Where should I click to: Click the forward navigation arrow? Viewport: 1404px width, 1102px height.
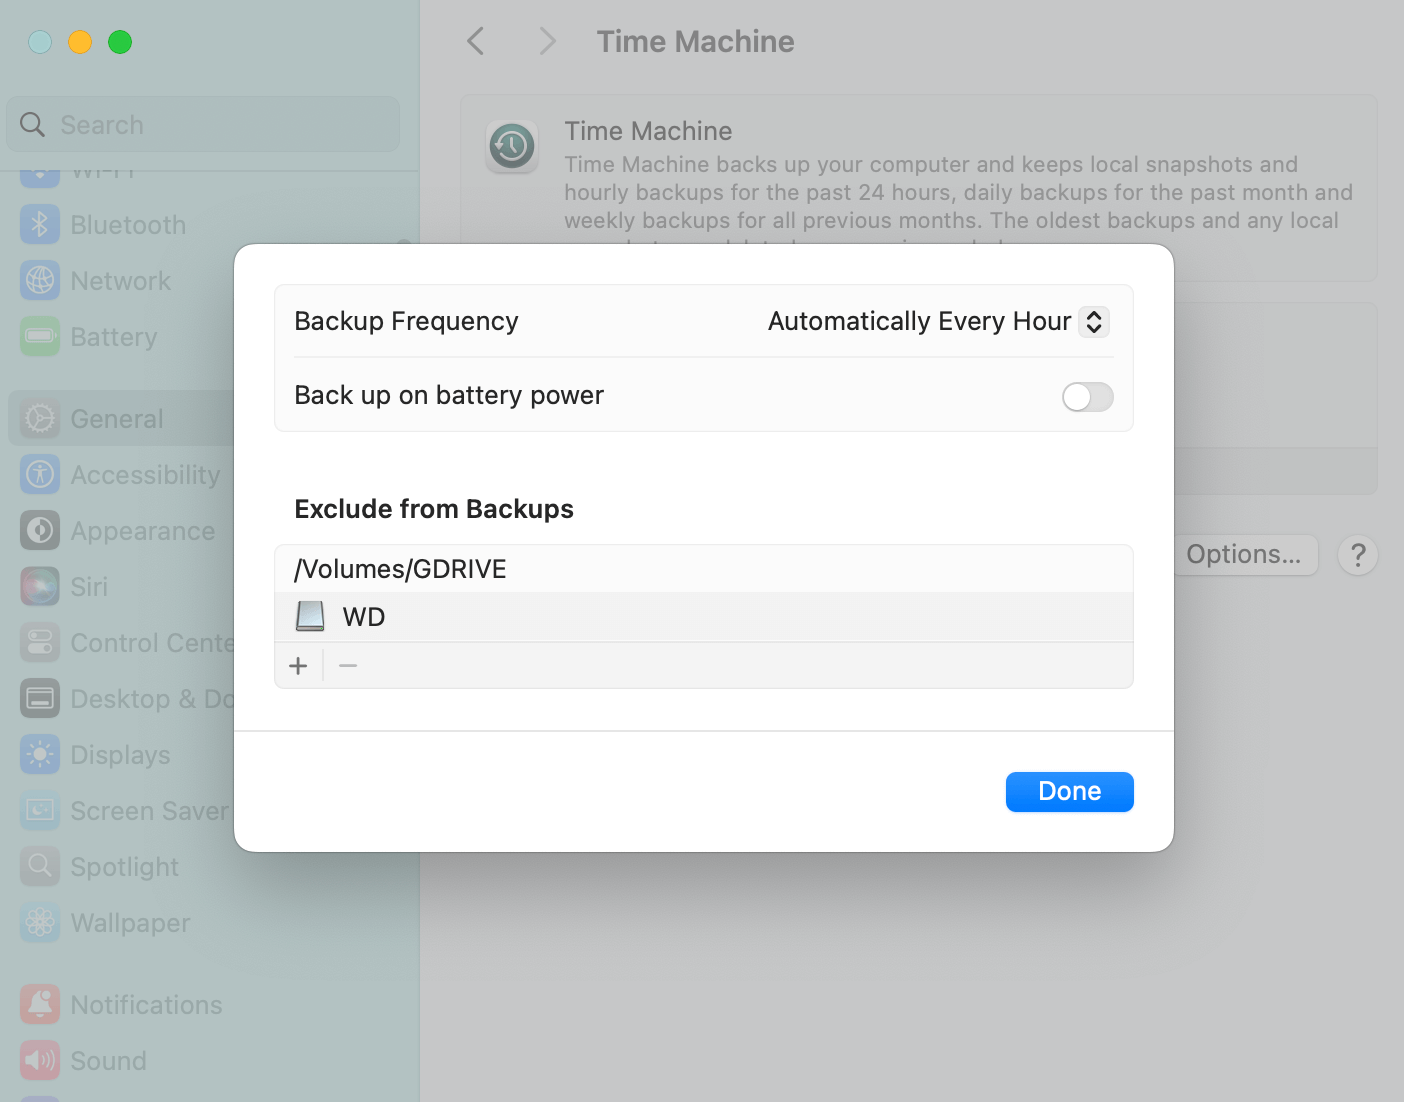[546, 41]
